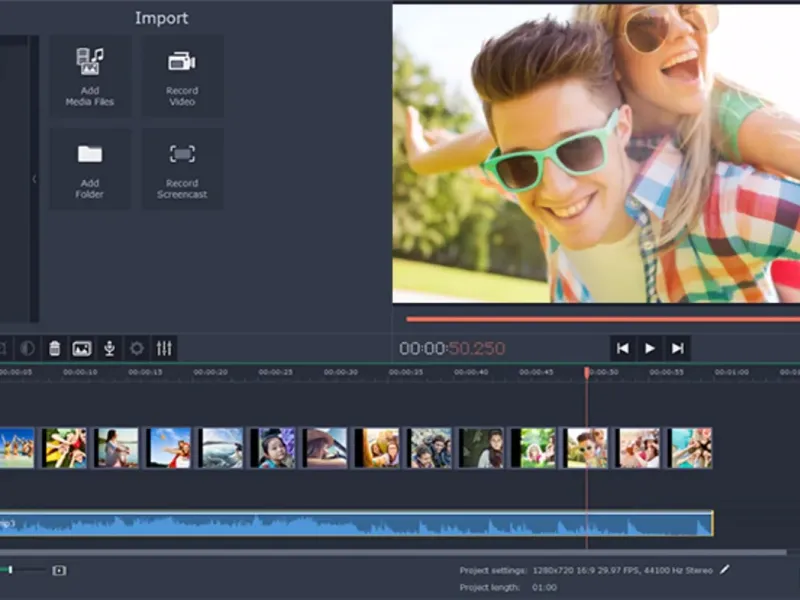Image resolution: width=800 pixels, height=600 pixels.
Task: Click the color adjustments half-circle icon
Action: click(27, 348)
